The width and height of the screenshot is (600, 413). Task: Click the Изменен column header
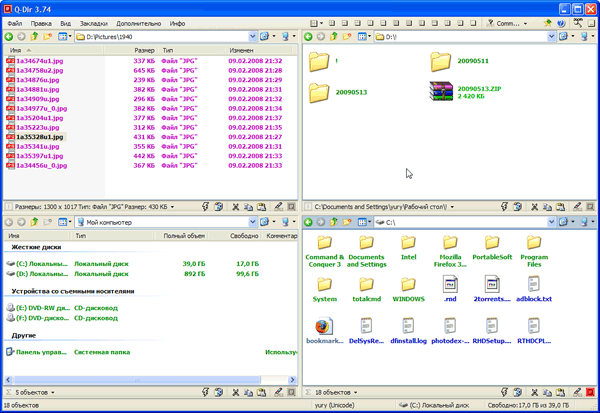[x=241, y=50]
